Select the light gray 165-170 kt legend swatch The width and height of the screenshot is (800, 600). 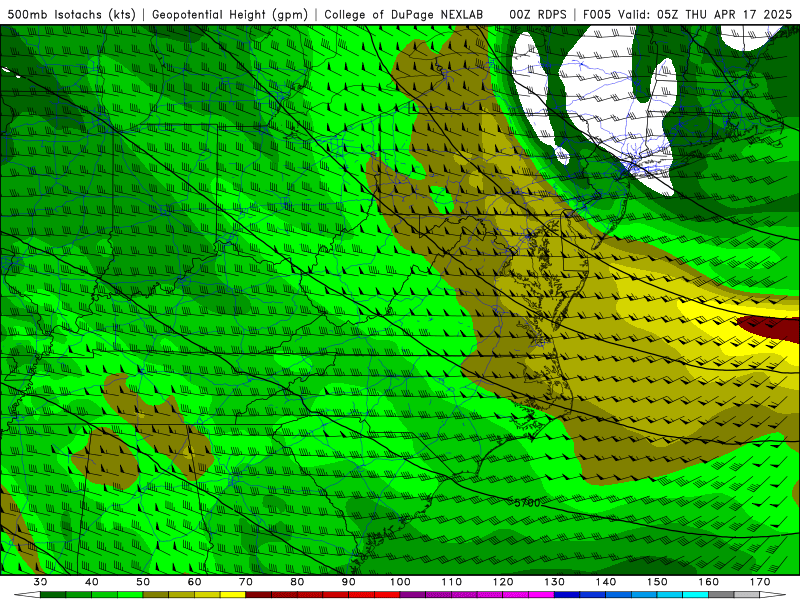point(747,594)
